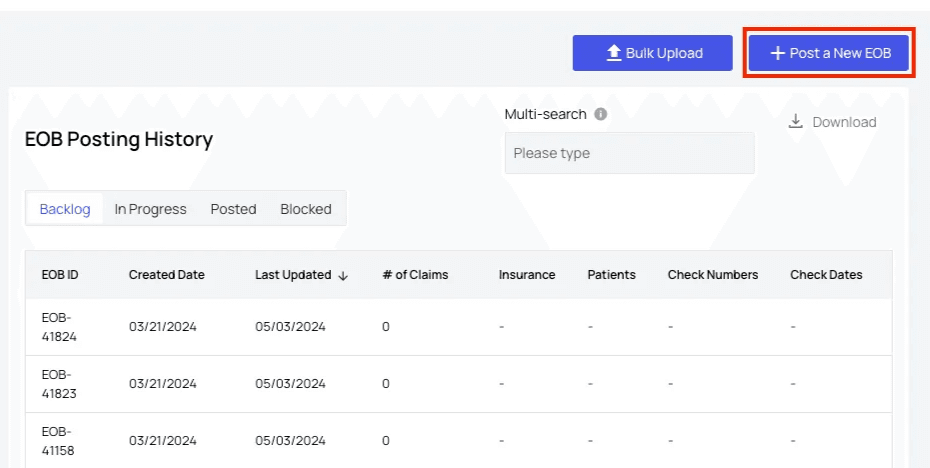Show the Blocked tab
Screen dimensions: 930x468
coord(306,209)
